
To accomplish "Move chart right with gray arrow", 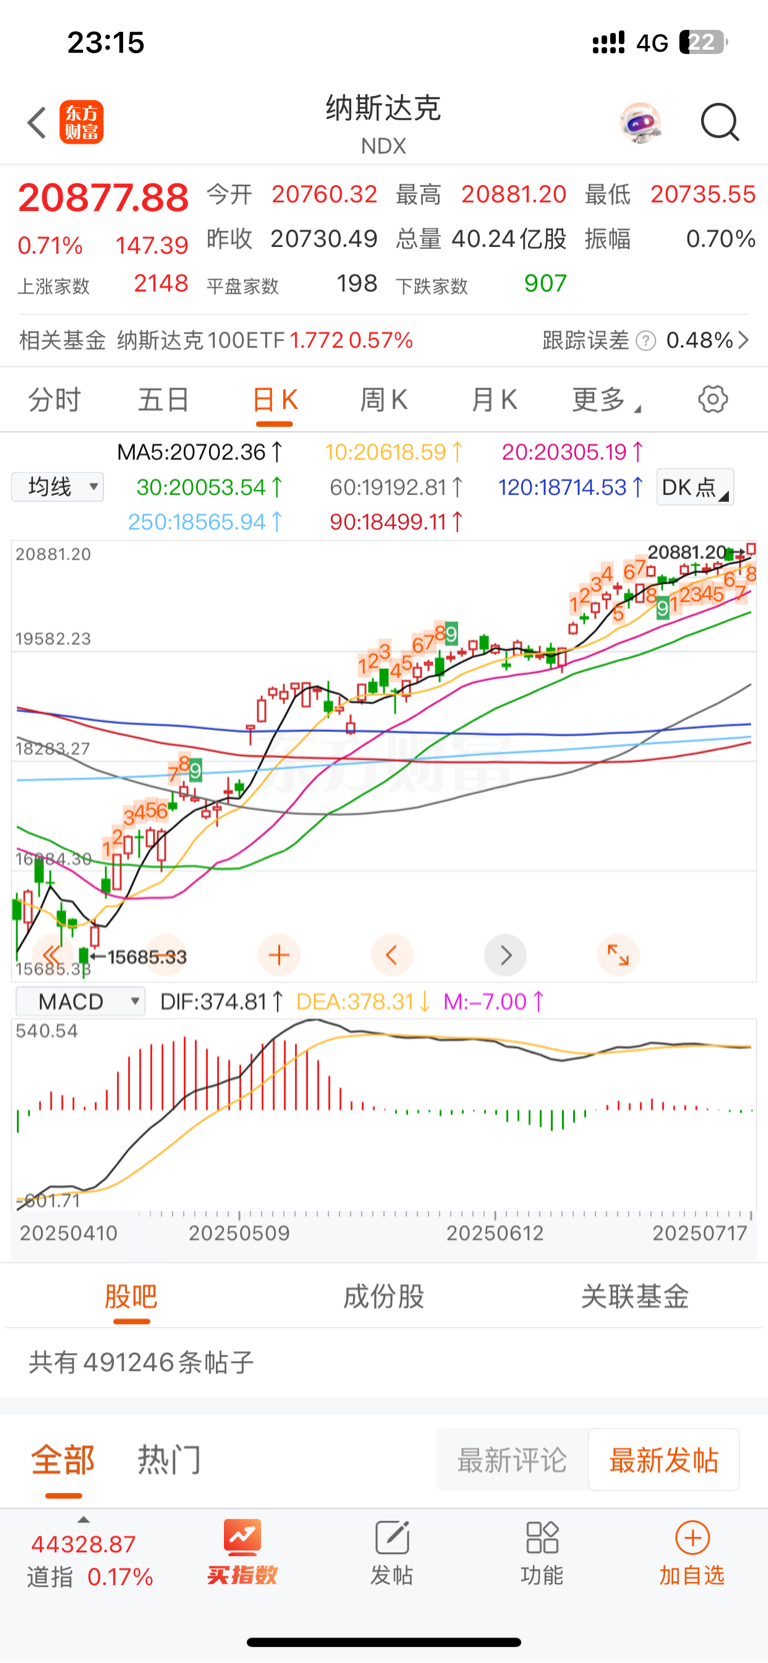I will pyautogui.click(x=505, y=955).
